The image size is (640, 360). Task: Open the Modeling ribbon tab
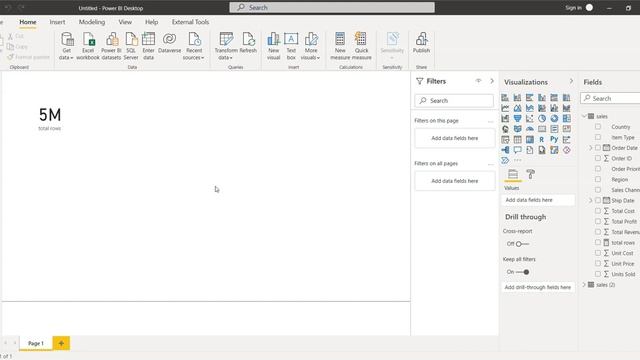pyautogui.click(x=92, y=22)
